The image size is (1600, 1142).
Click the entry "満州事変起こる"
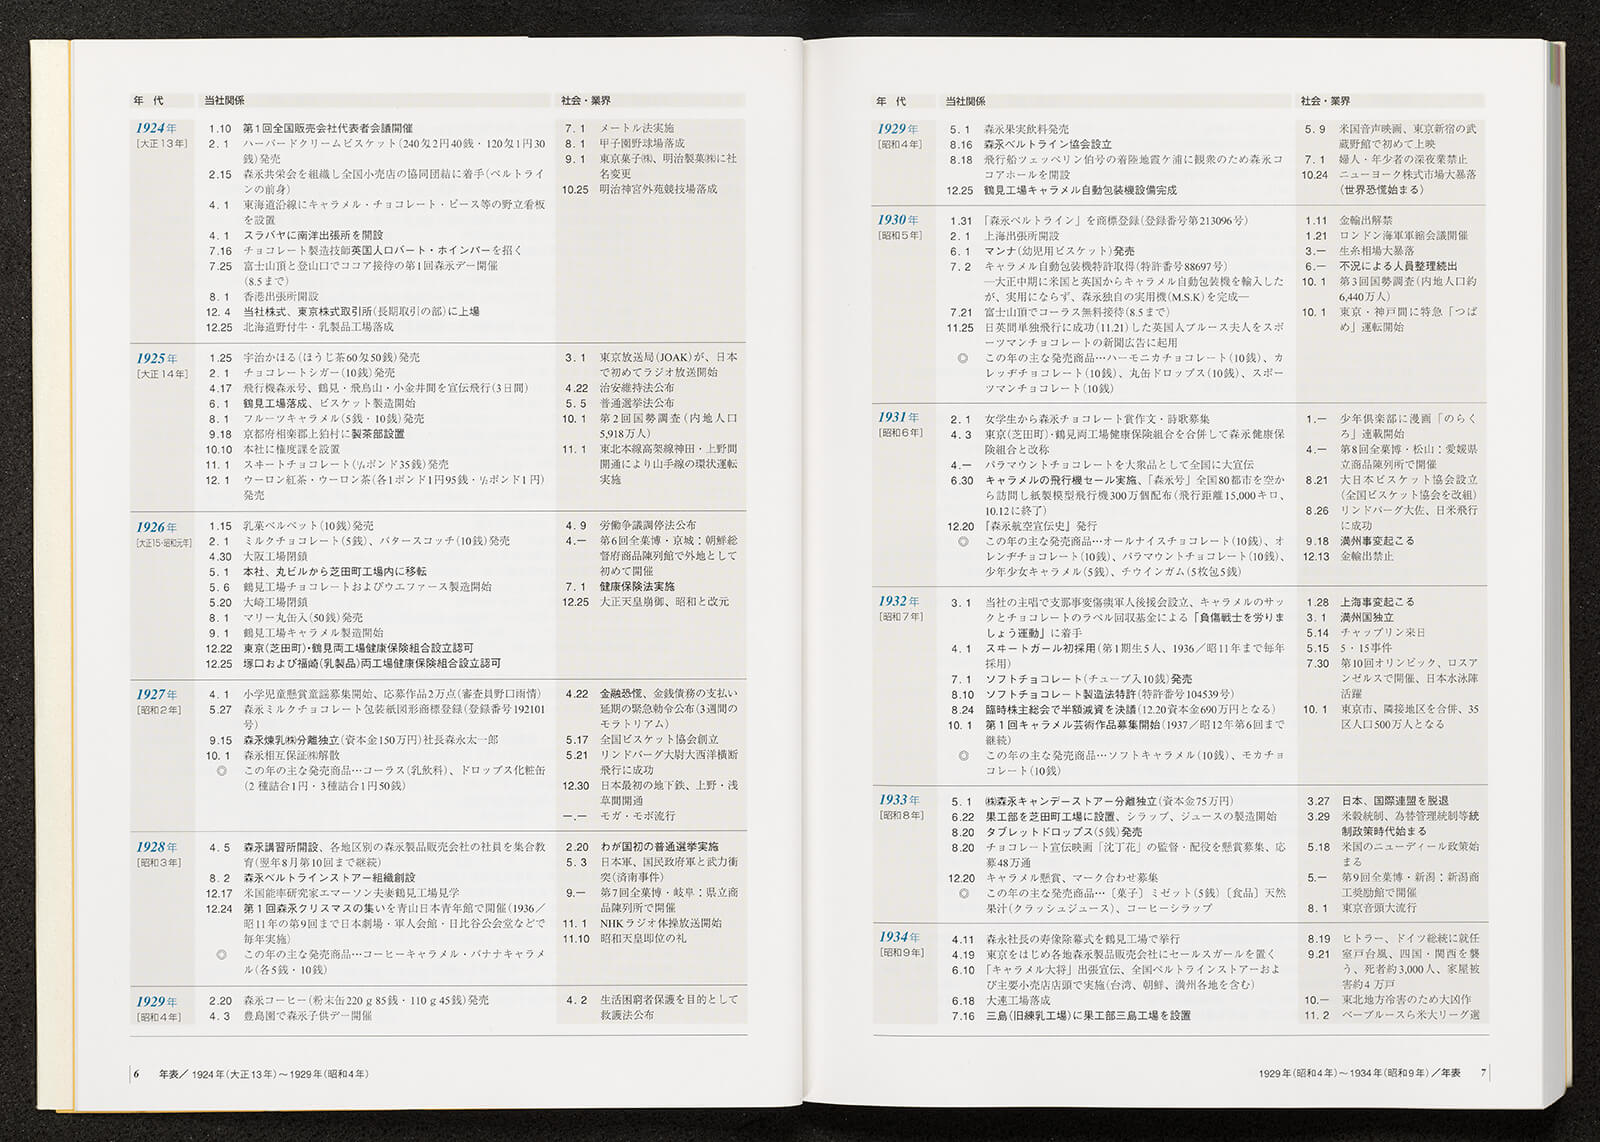pos(1377,541)
